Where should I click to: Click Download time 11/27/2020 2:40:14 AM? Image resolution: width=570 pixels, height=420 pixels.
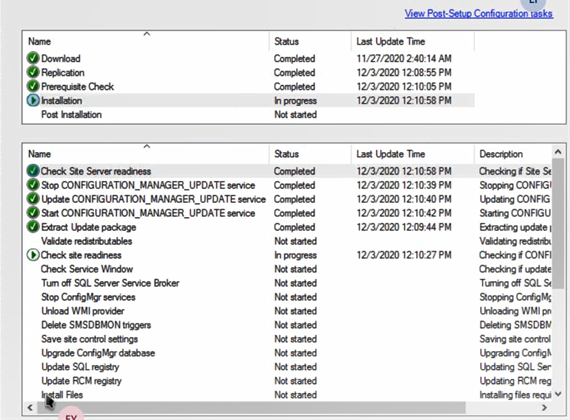pyautogui.click(x=404, y=58)
